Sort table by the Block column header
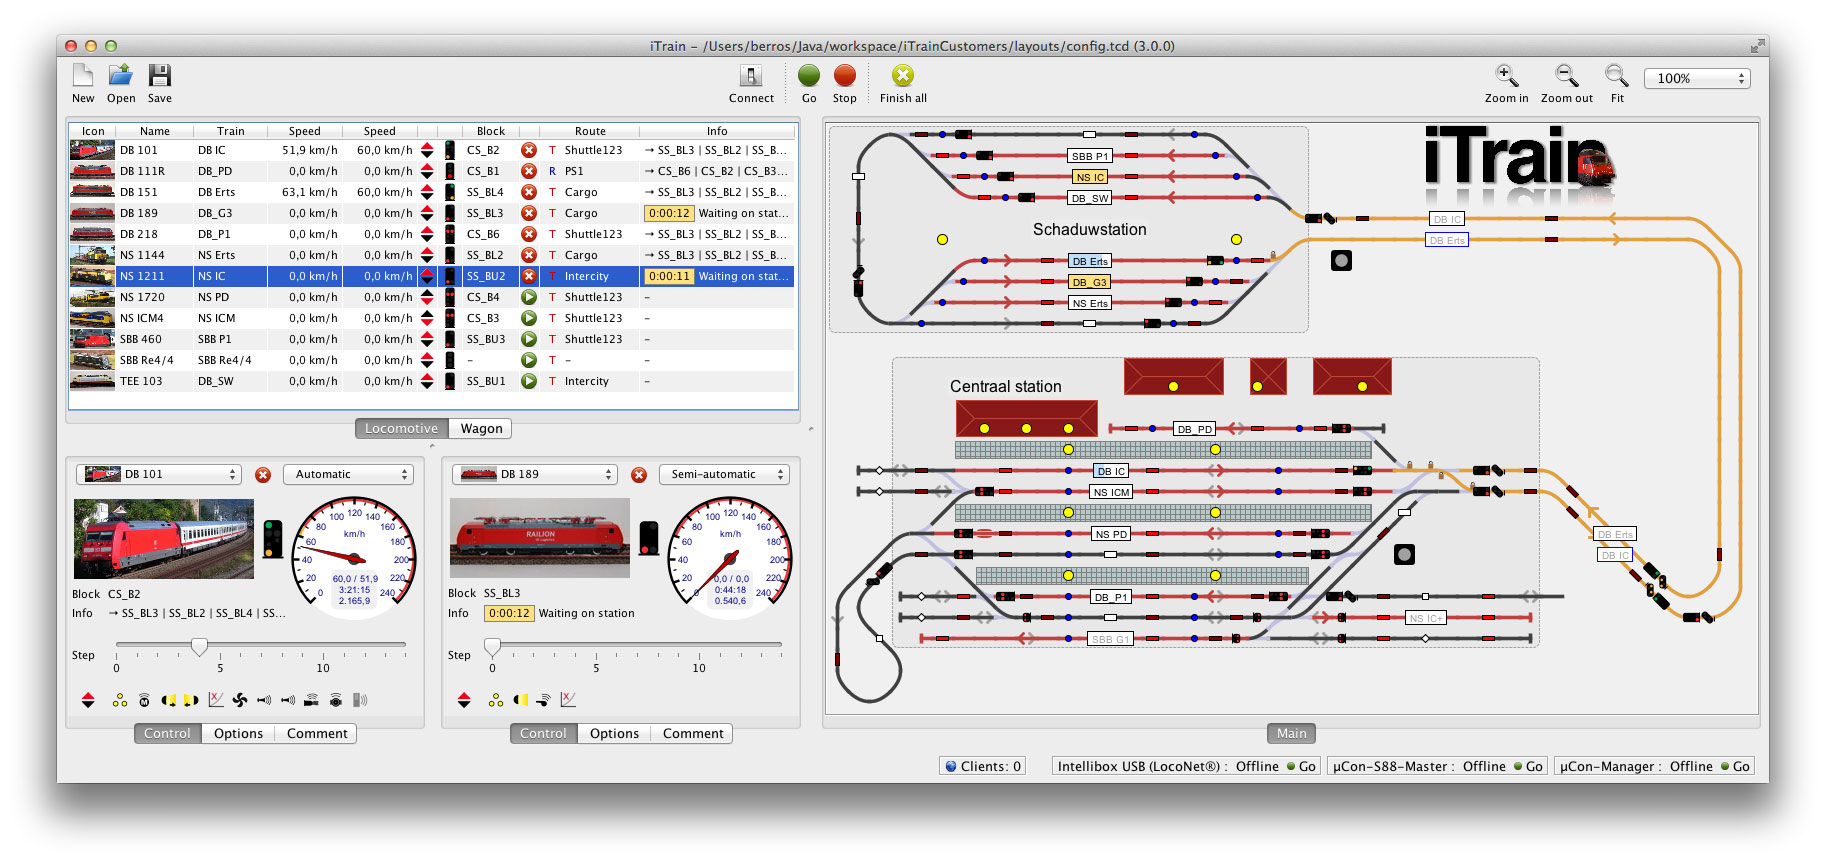The width and height of the screenshot is (1826, 862). pyautogui.click(x=491, y=131)
